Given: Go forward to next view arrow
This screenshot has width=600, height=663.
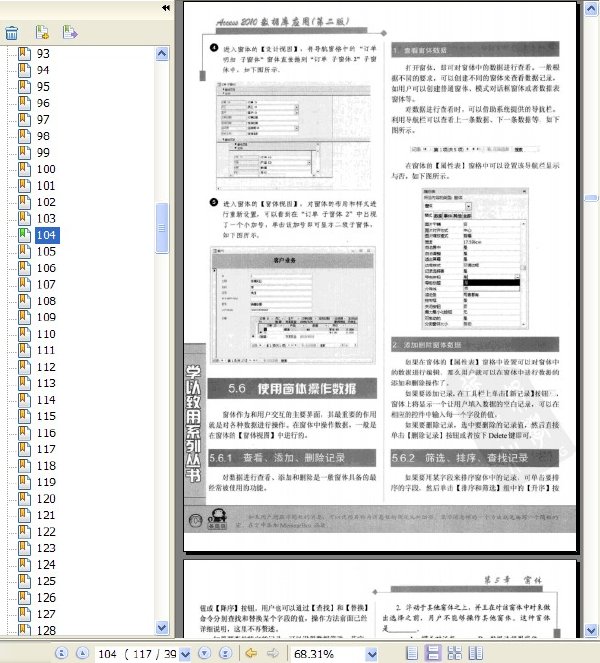Looking at the screenshot, I should coord(273,653).
